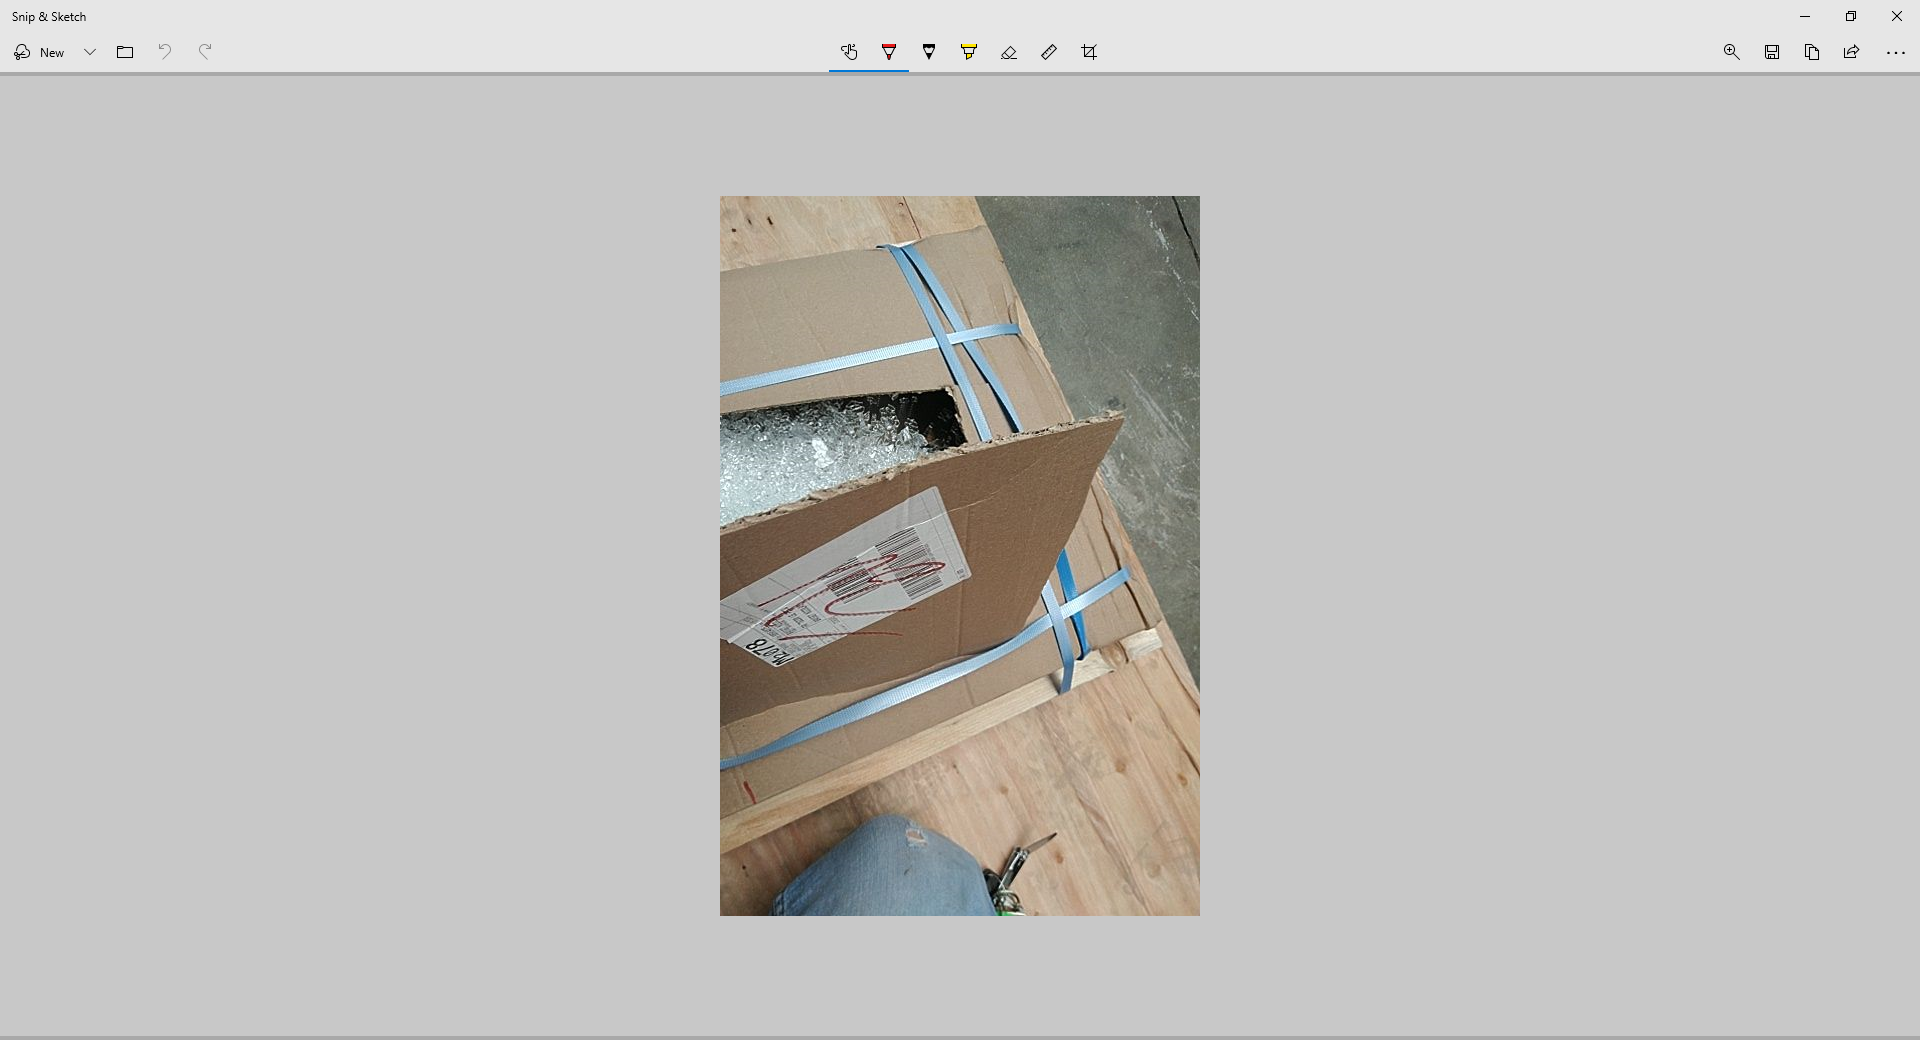This screenshot has width=1920, height=1040.
Task: Select the yellow Highlighter tool
Action: (969, 52)
